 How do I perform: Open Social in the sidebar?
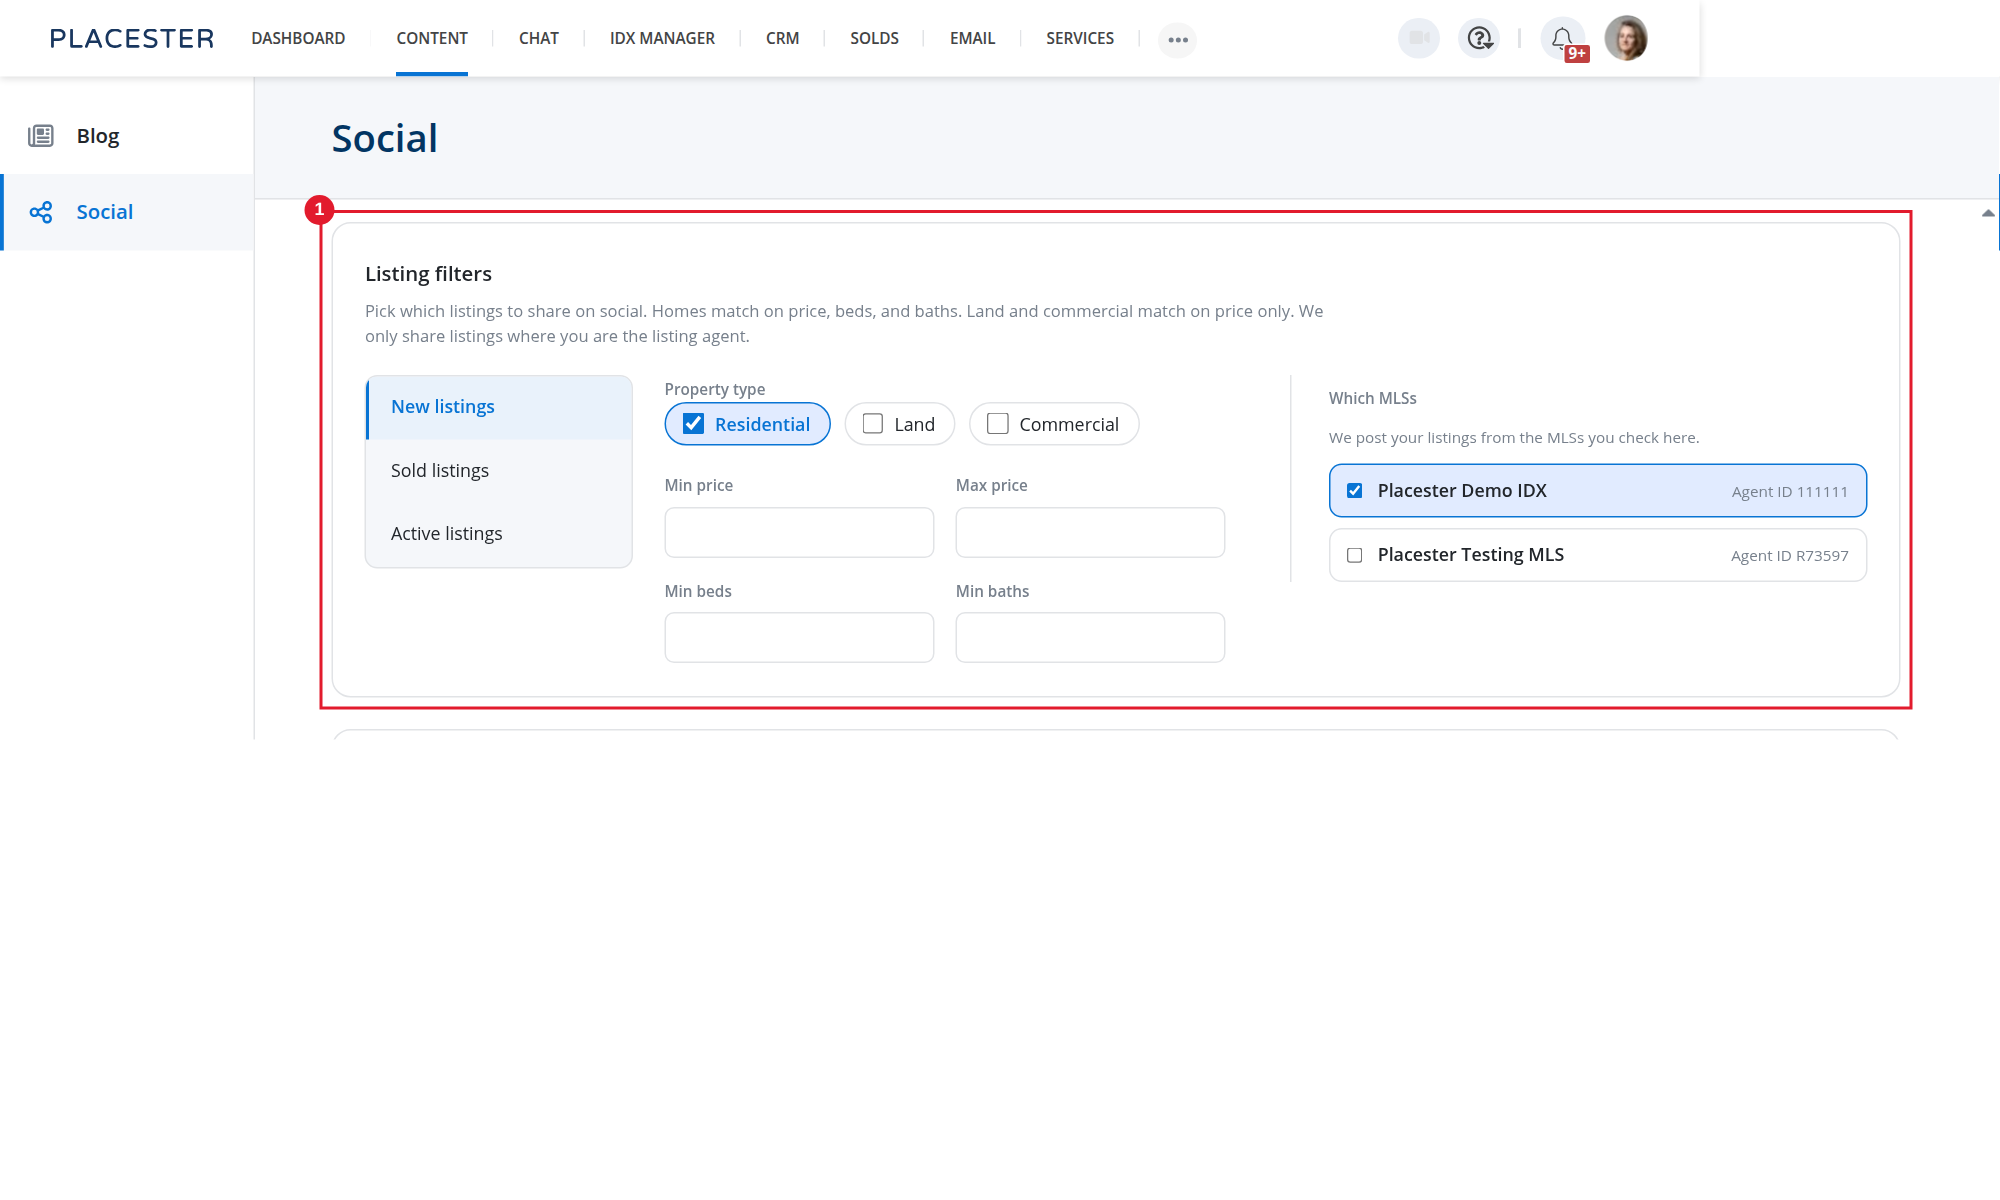click(x=127, y=212)
